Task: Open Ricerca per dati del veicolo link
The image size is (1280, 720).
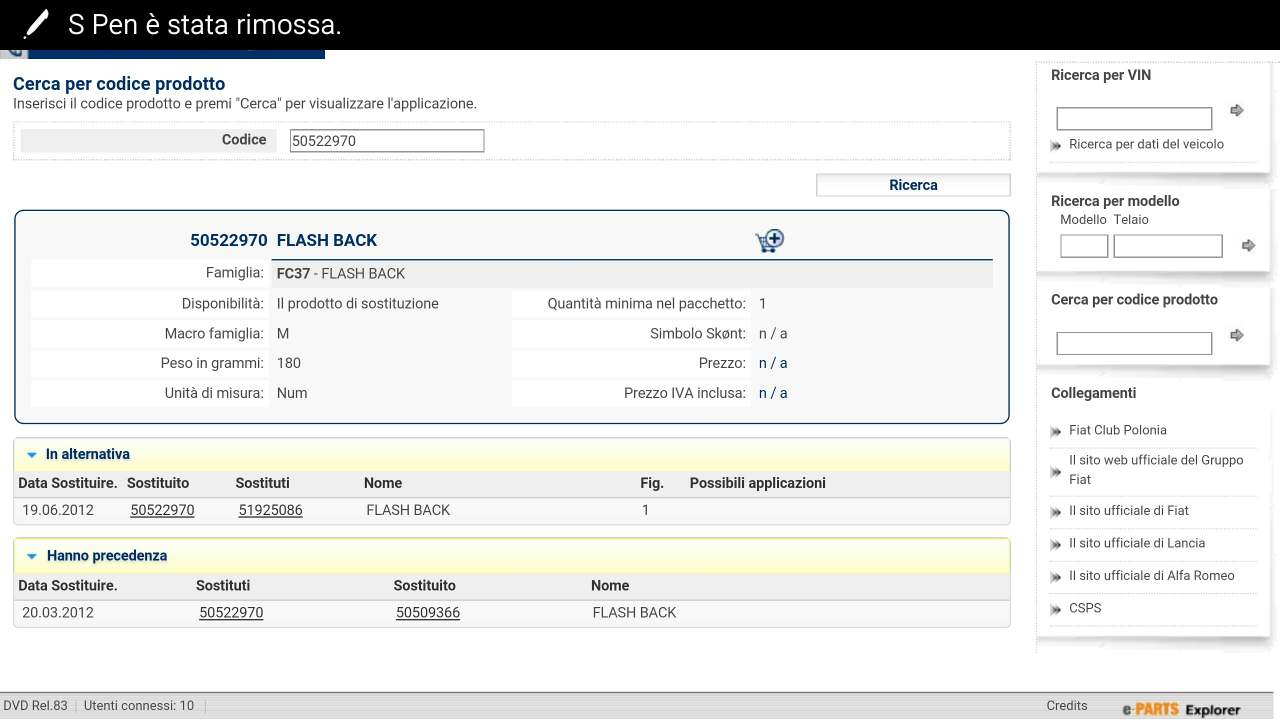Action: coord(1146,144)
